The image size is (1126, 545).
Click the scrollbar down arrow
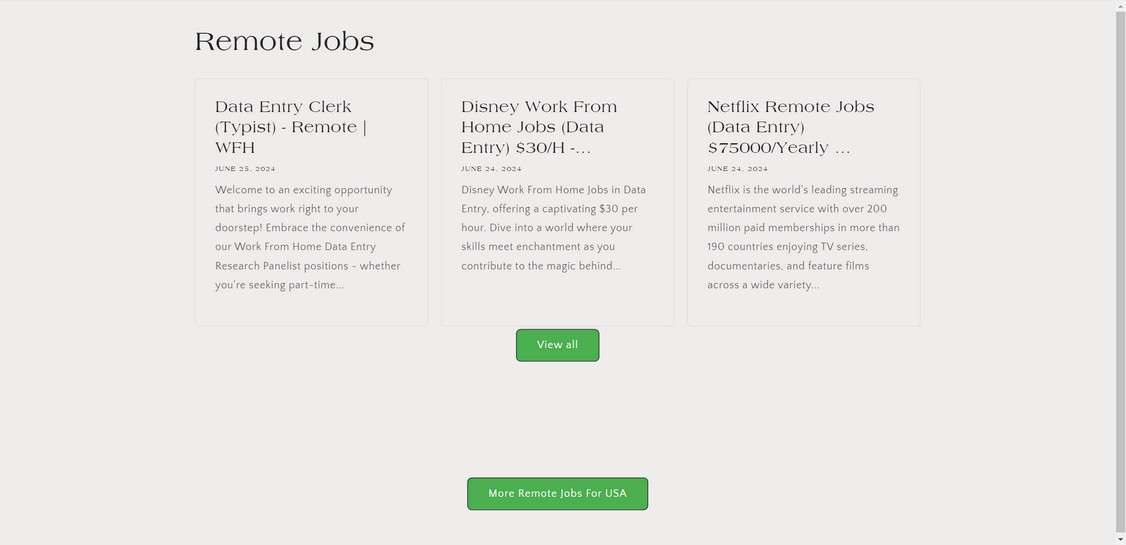pyautogui.click(x=1120, y=539)
